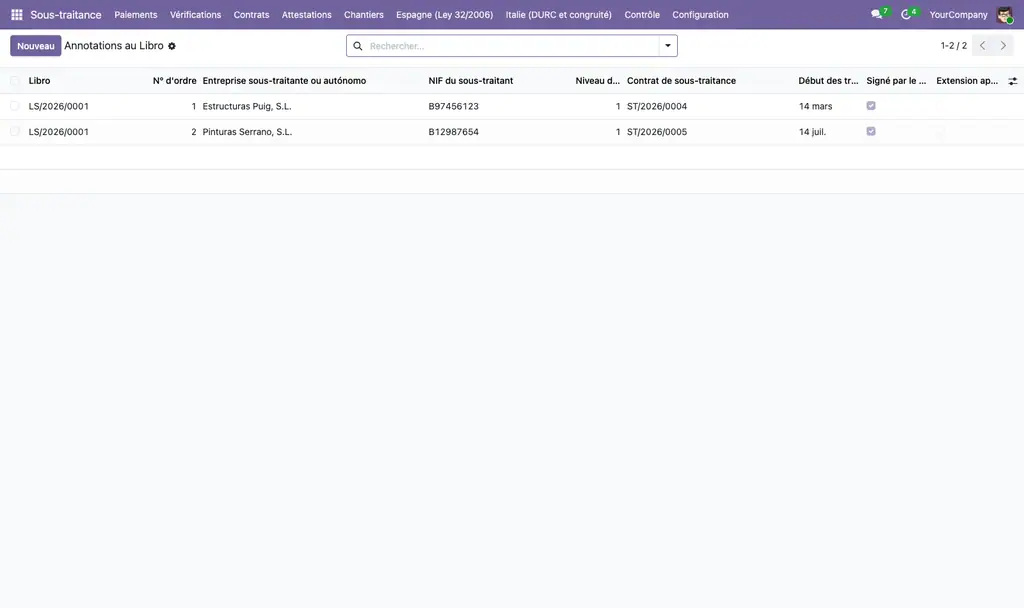Image resolution: width=1024 pixels, height=608 pixels.
Task: Click the magnifying glass search icon
Action: (358, 46)
